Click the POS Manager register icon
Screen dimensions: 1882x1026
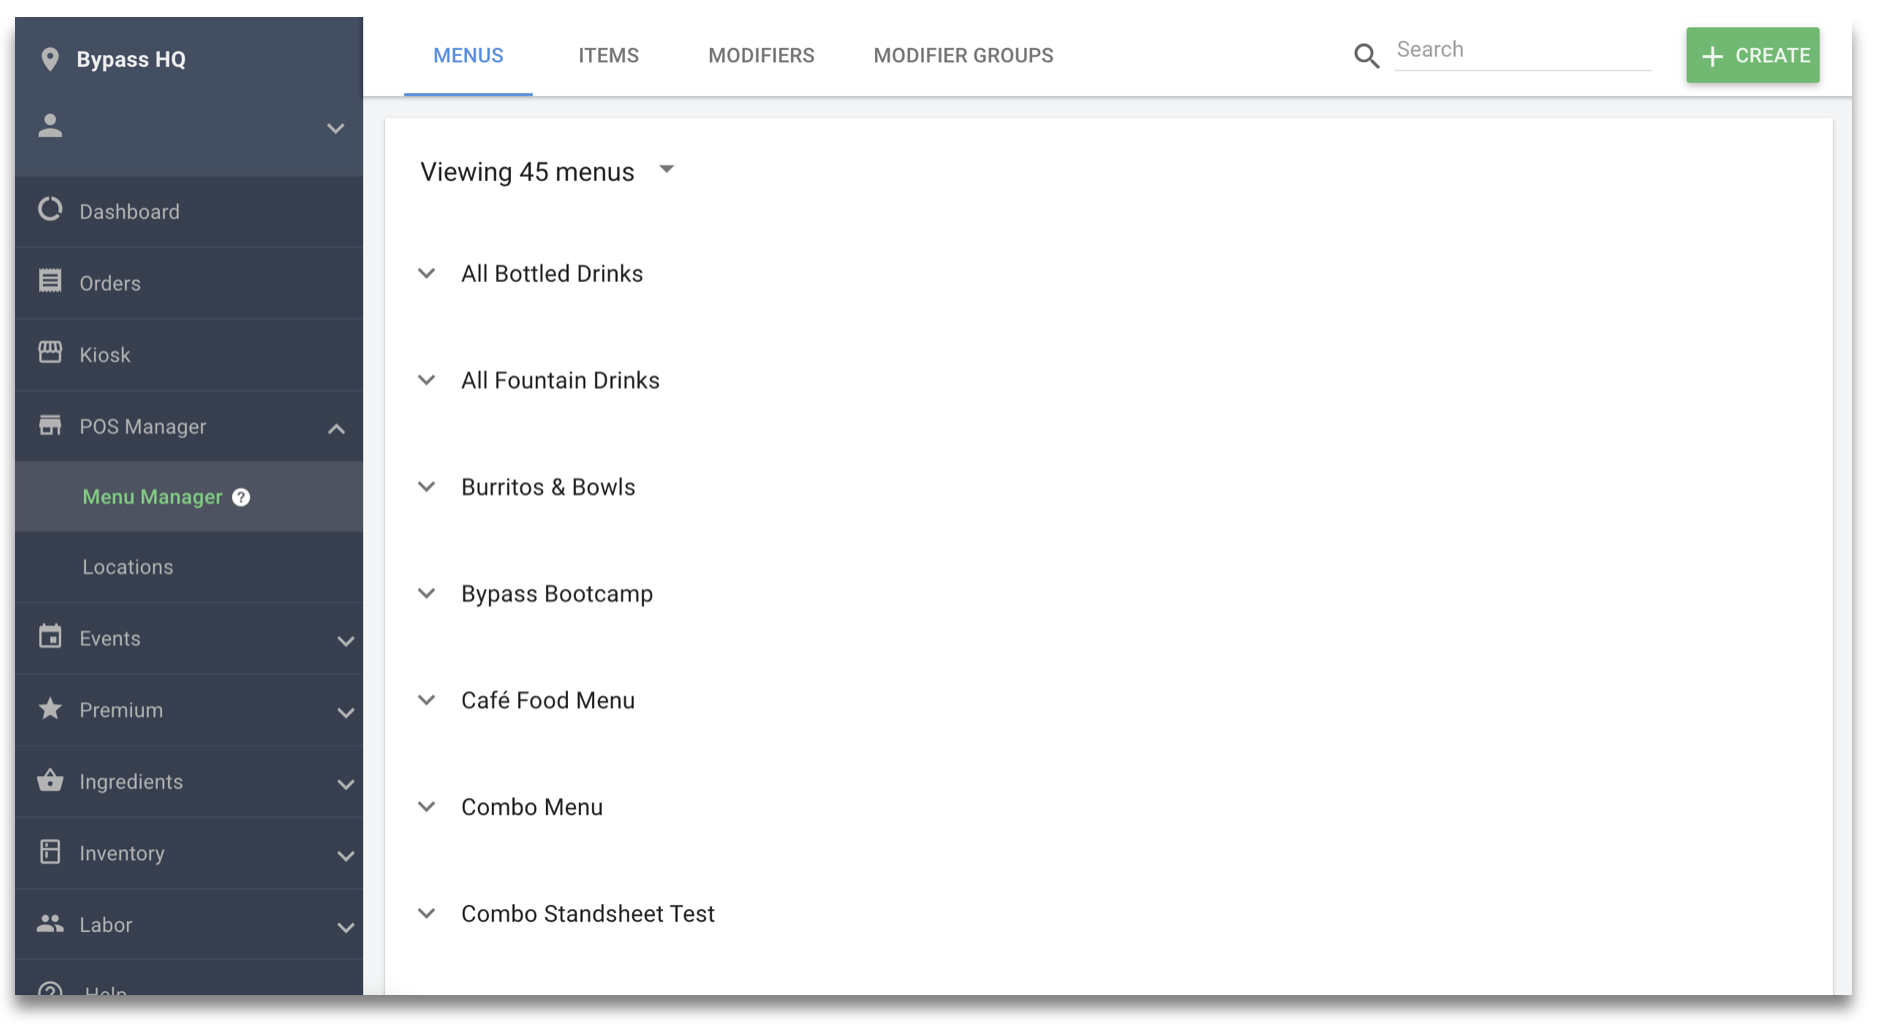coord(50,425)
